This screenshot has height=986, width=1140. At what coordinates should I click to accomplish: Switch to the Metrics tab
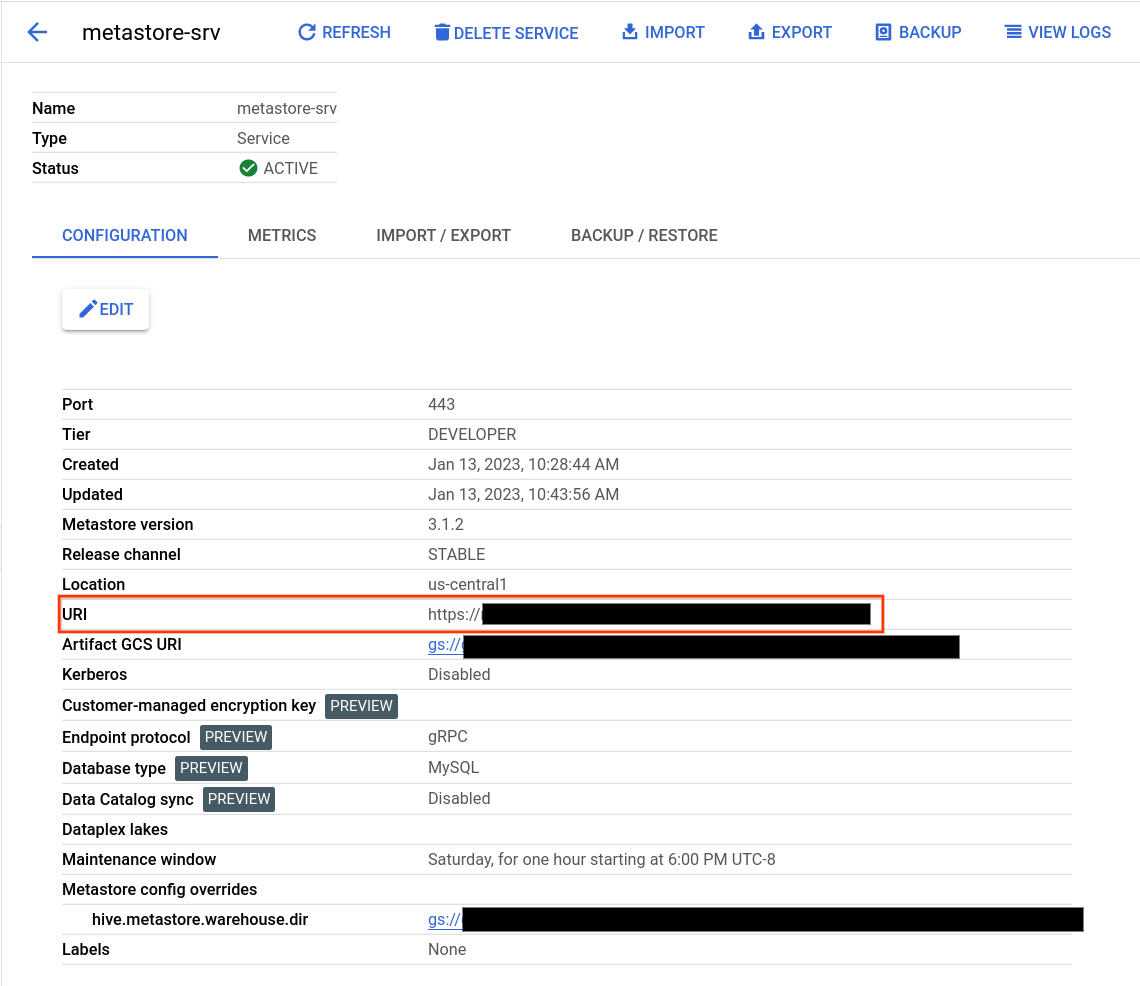pyautogui.click(x=281, y=235)
